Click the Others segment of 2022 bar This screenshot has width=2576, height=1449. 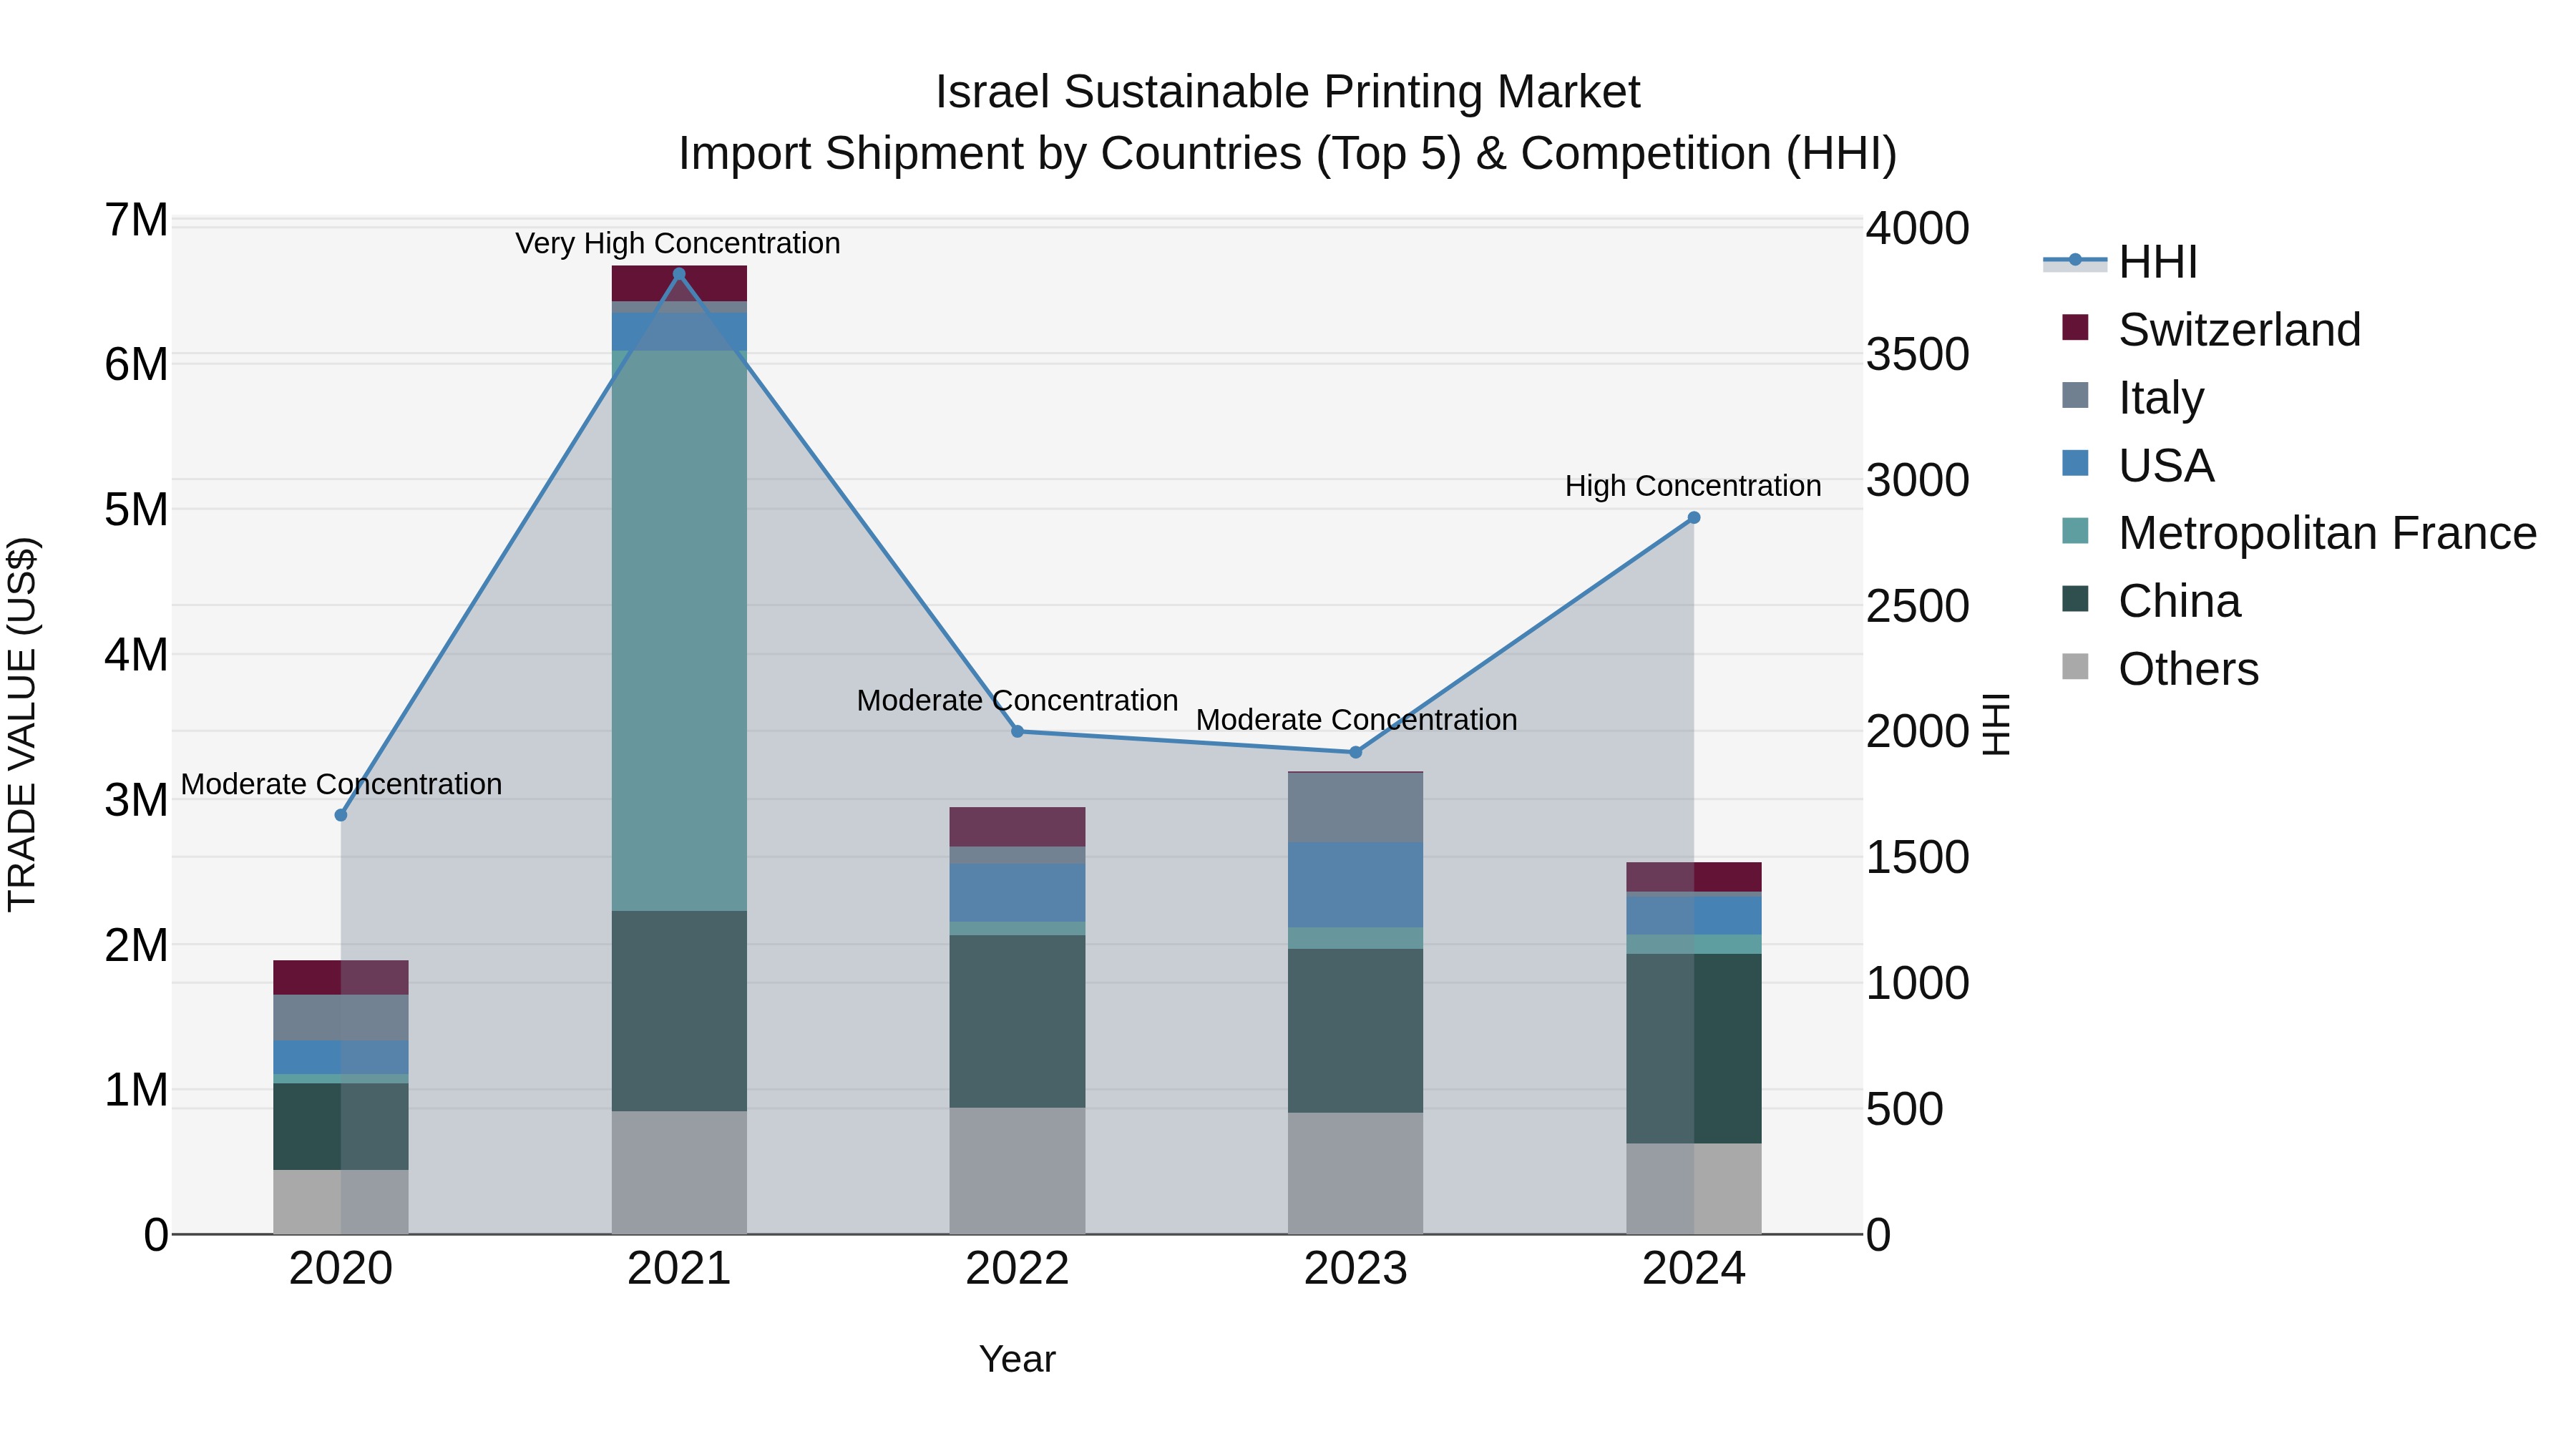(x=1017, y=1170)
